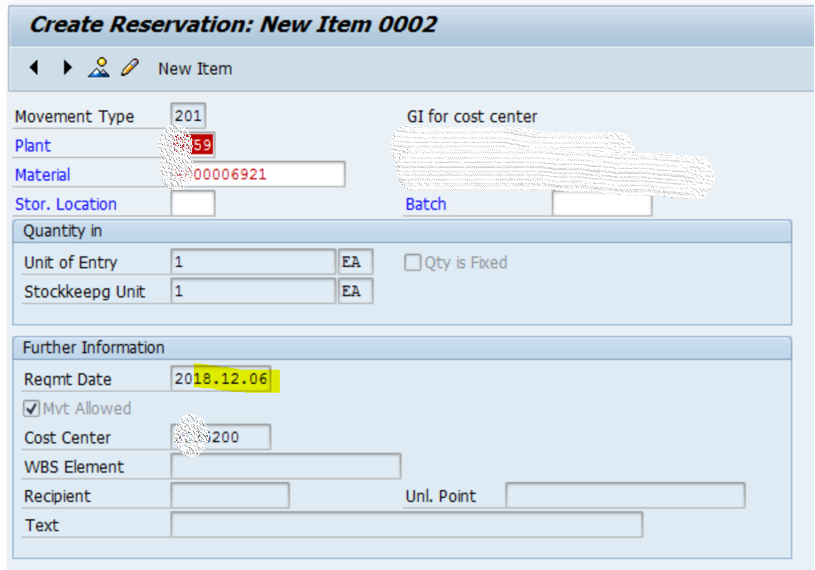Click the Batch label link
Screen dimensions: 815x570
pyautogui.click(x=426, y=204)
